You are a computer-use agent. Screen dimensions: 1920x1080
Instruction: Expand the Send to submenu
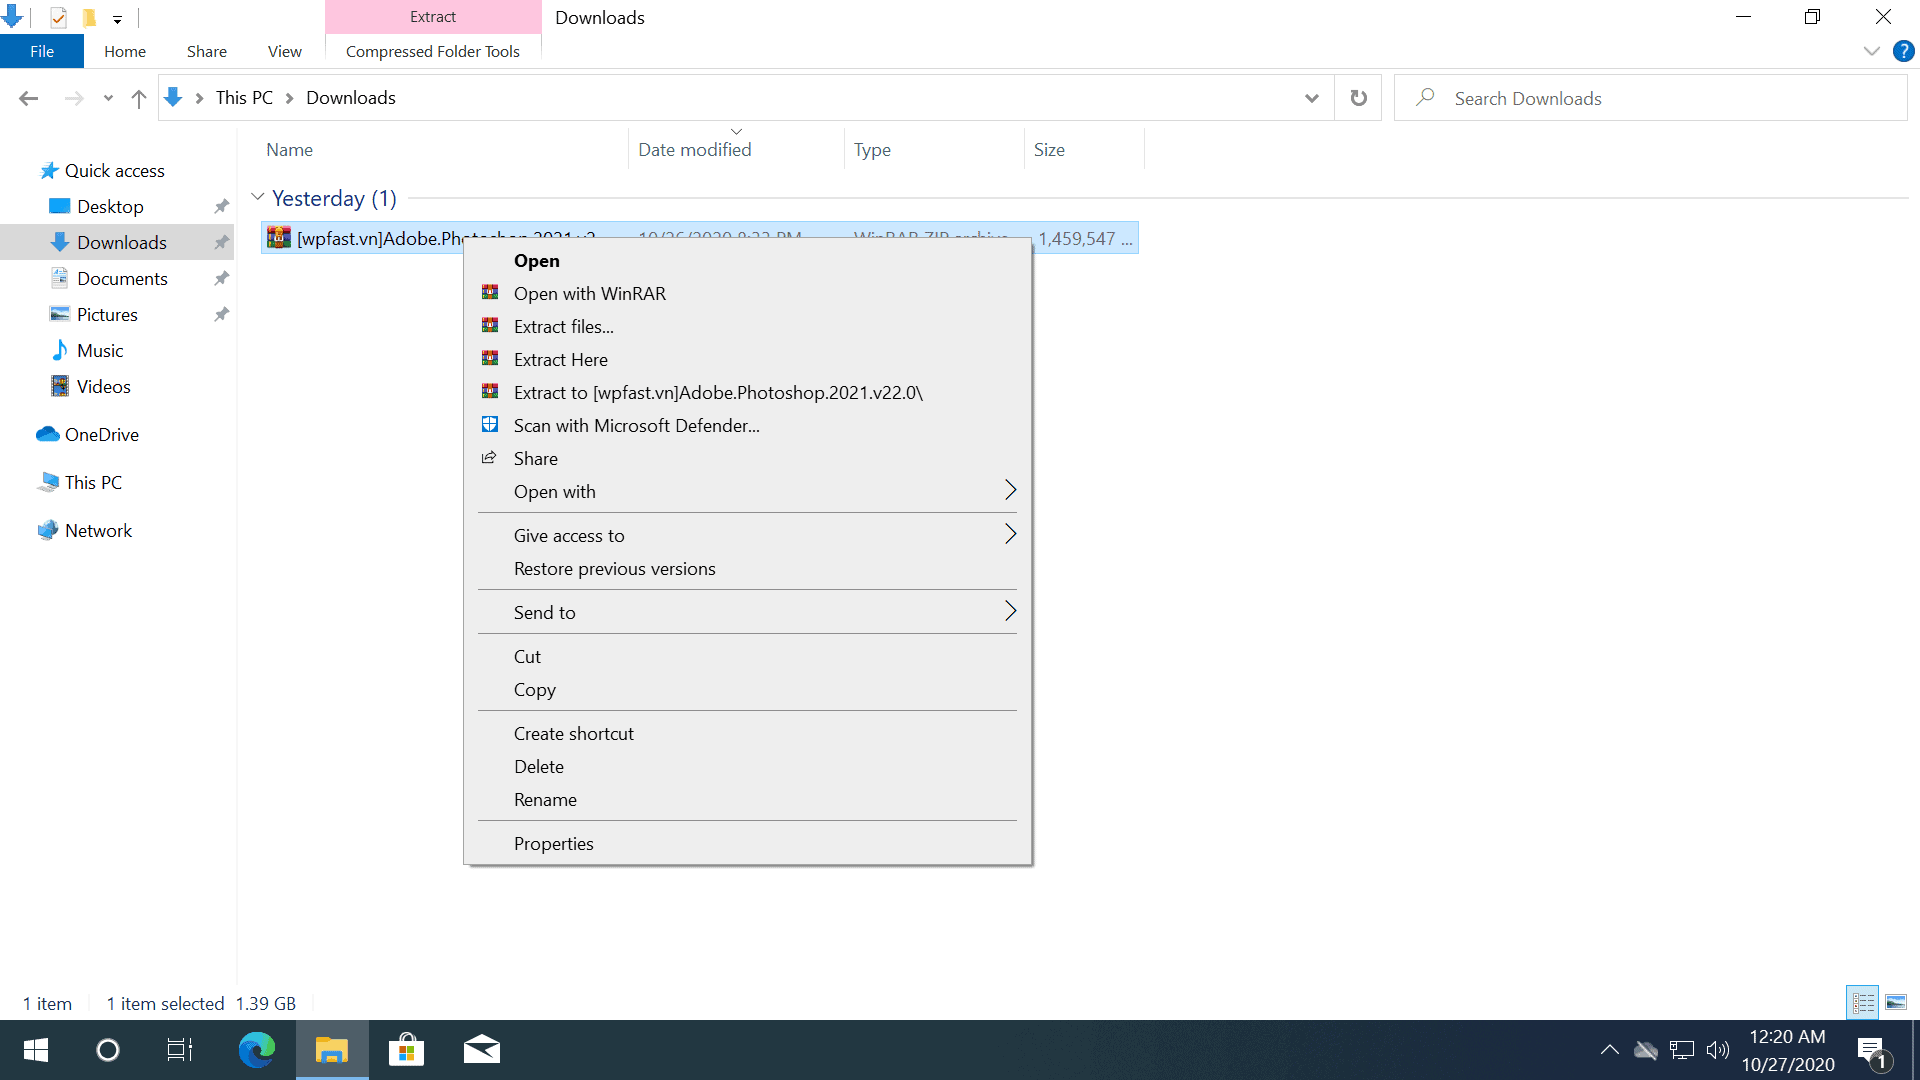tap(747, 613)
